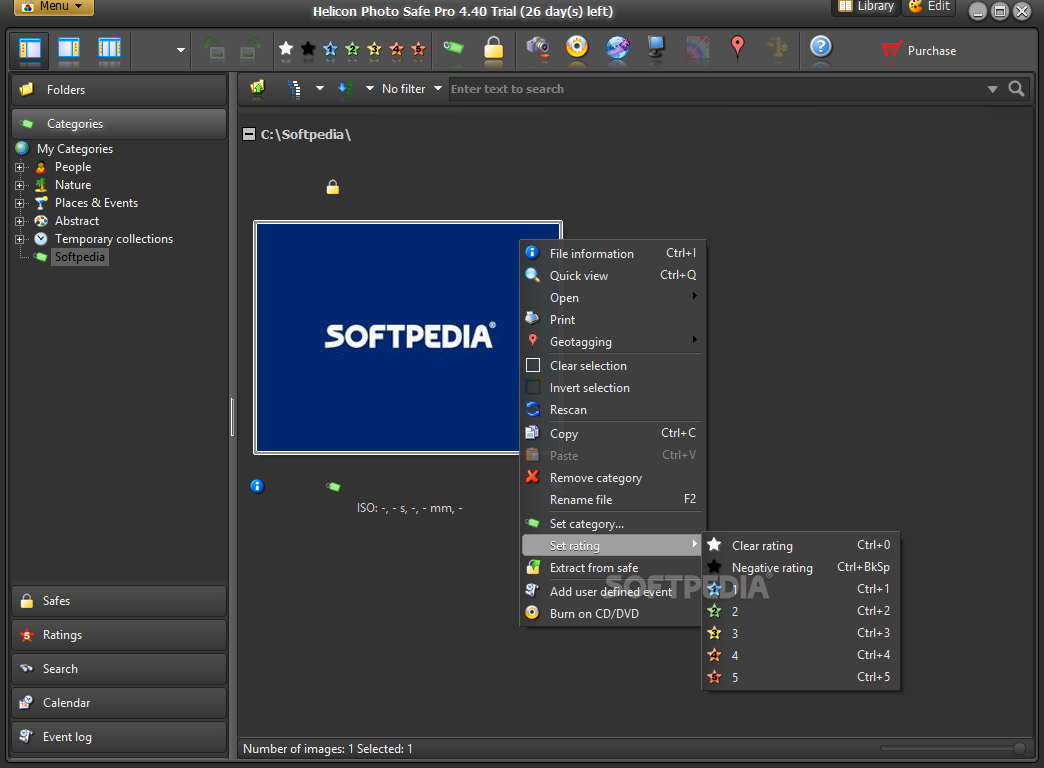
Task: Open the No filter dropdown
Action: pyautogui.click(x=411, y=89)
